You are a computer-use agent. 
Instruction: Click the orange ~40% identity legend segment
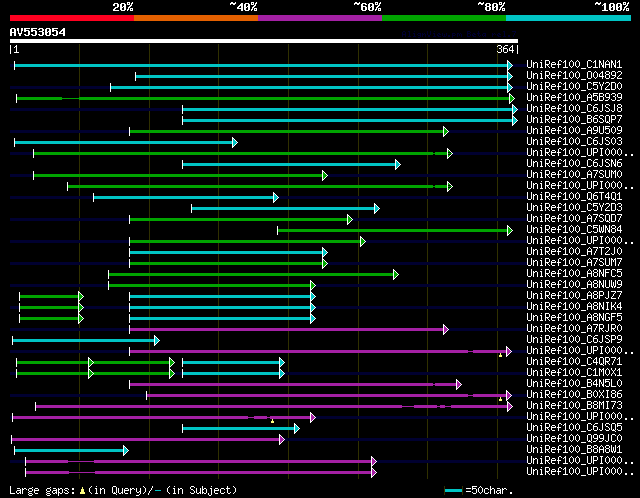tap(196, 18)
